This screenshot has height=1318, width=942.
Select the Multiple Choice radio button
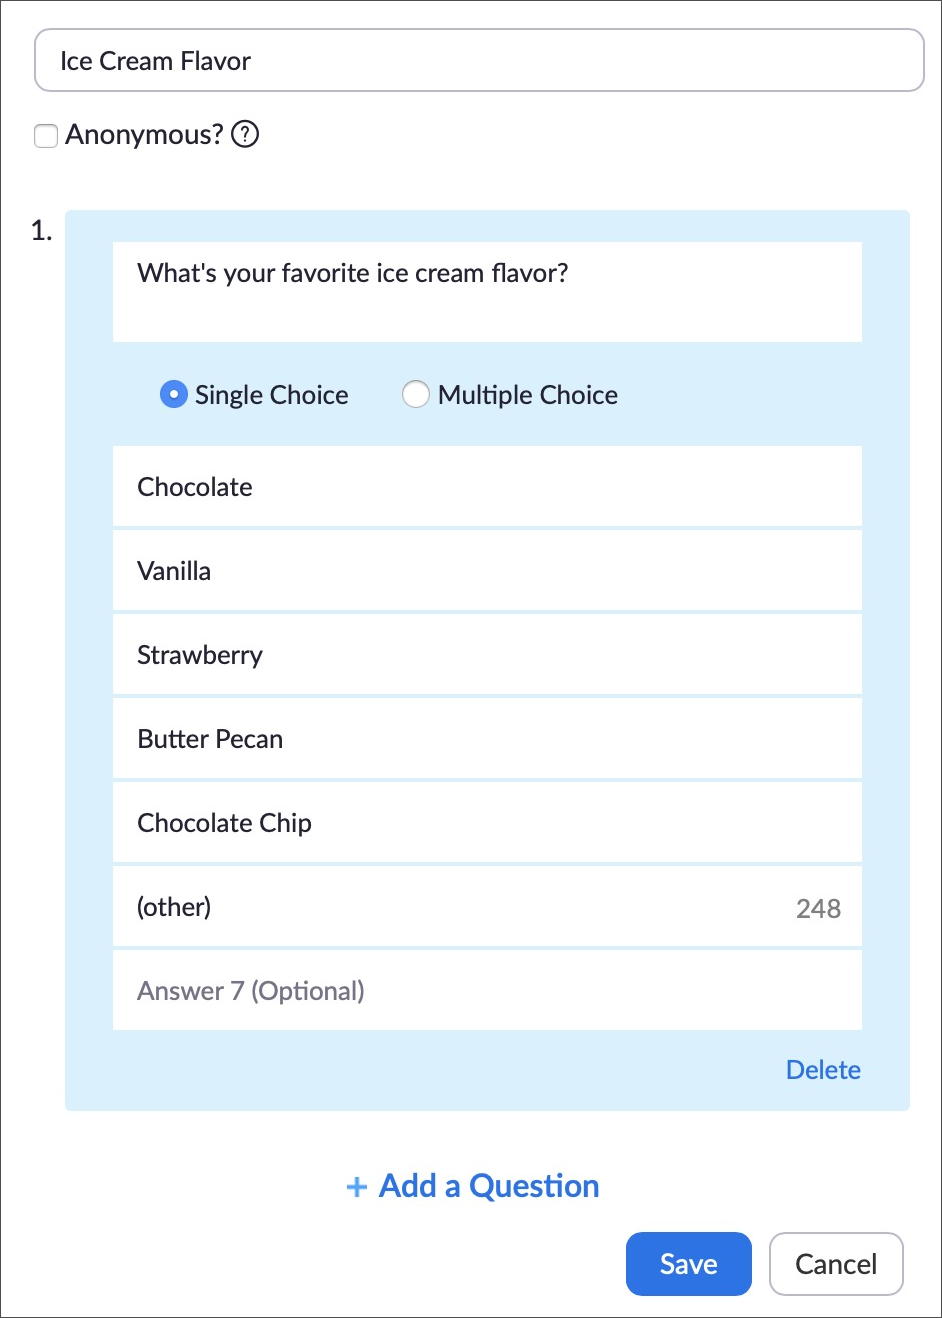coord(416,395)
